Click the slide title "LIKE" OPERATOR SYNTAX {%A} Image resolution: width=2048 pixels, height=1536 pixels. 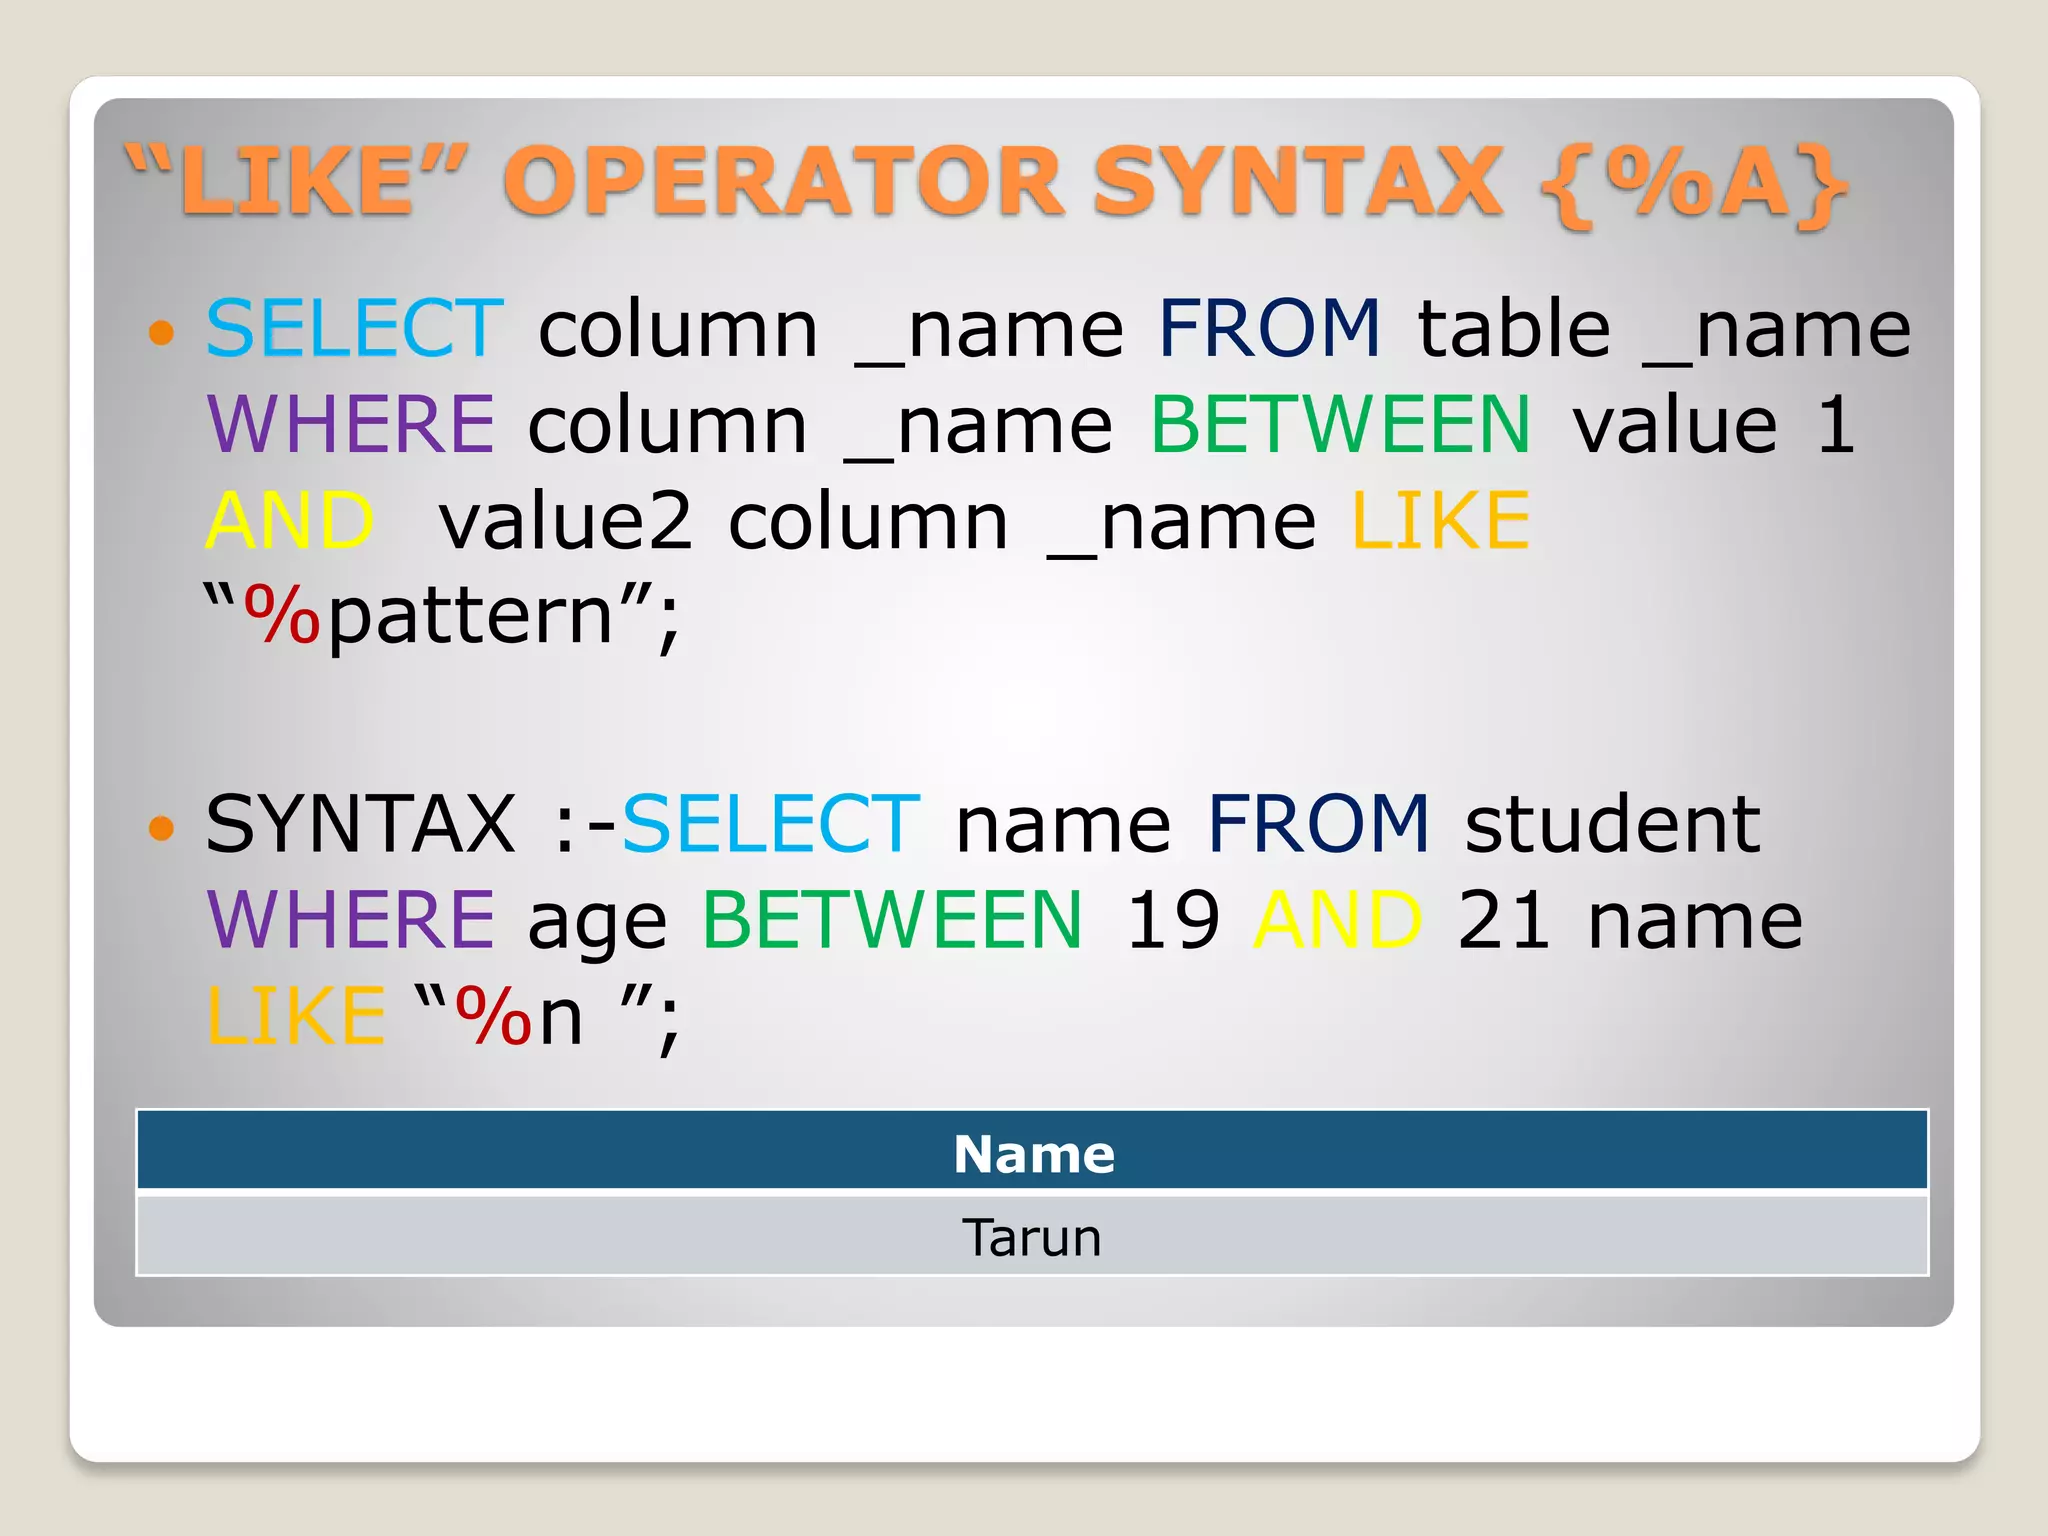click(986, 183)
